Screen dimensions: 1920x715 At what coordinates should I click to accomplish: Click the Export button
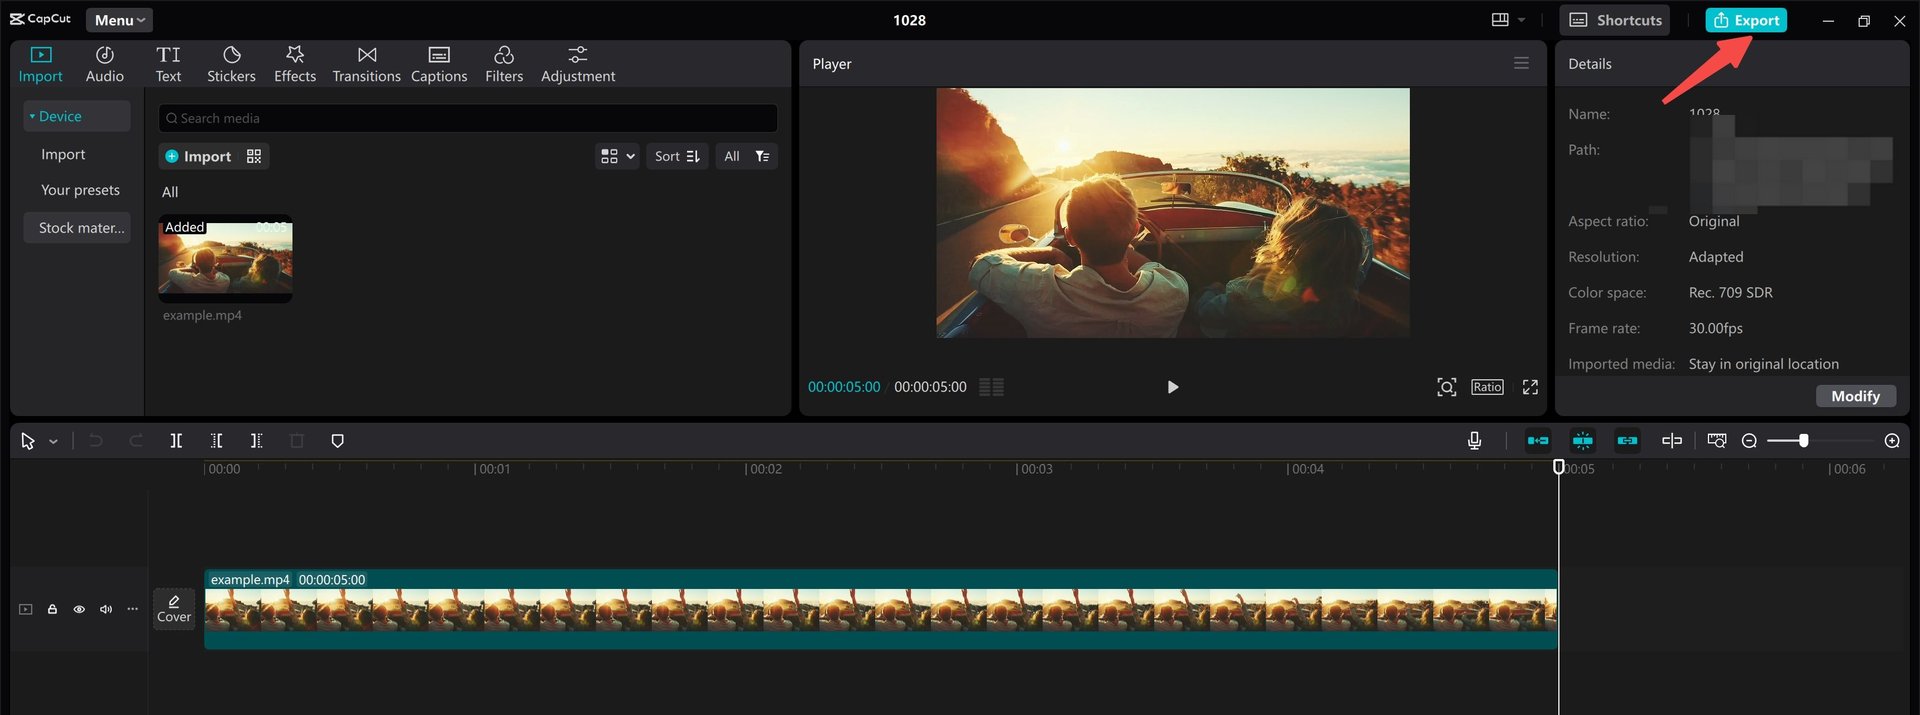[x=1746, y=20]
